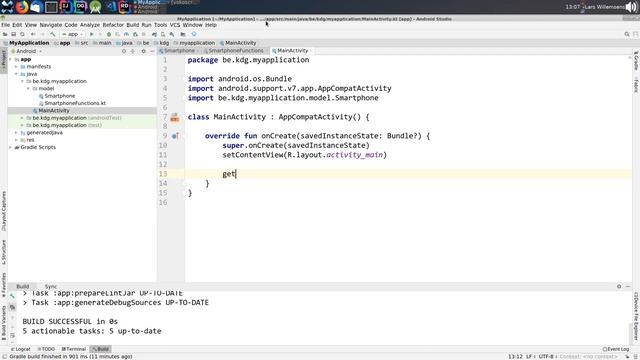Open SDK Manager from the toolbar
The image size is (640, 360).
172,34
